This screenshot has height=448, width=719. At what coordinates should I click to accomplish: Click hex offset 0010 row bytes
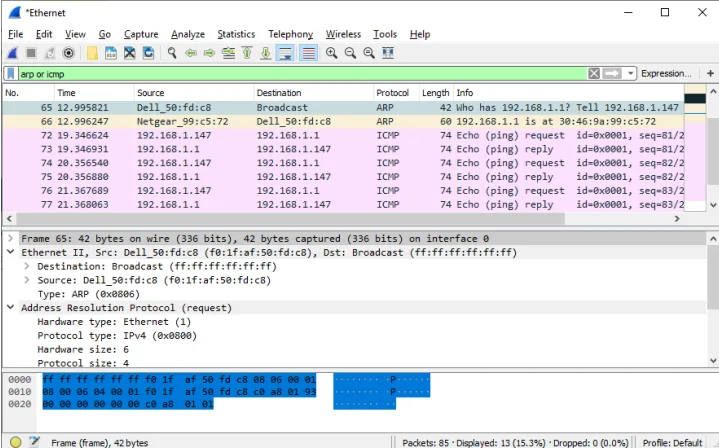179,392
